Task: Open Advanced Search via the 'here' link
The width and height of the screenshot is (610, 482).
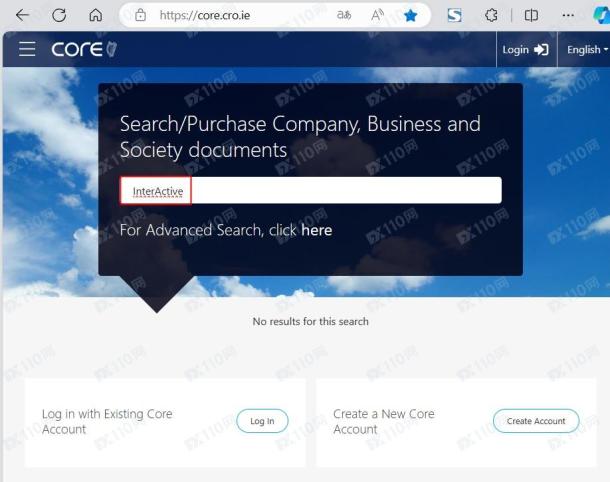Action: 317,230
